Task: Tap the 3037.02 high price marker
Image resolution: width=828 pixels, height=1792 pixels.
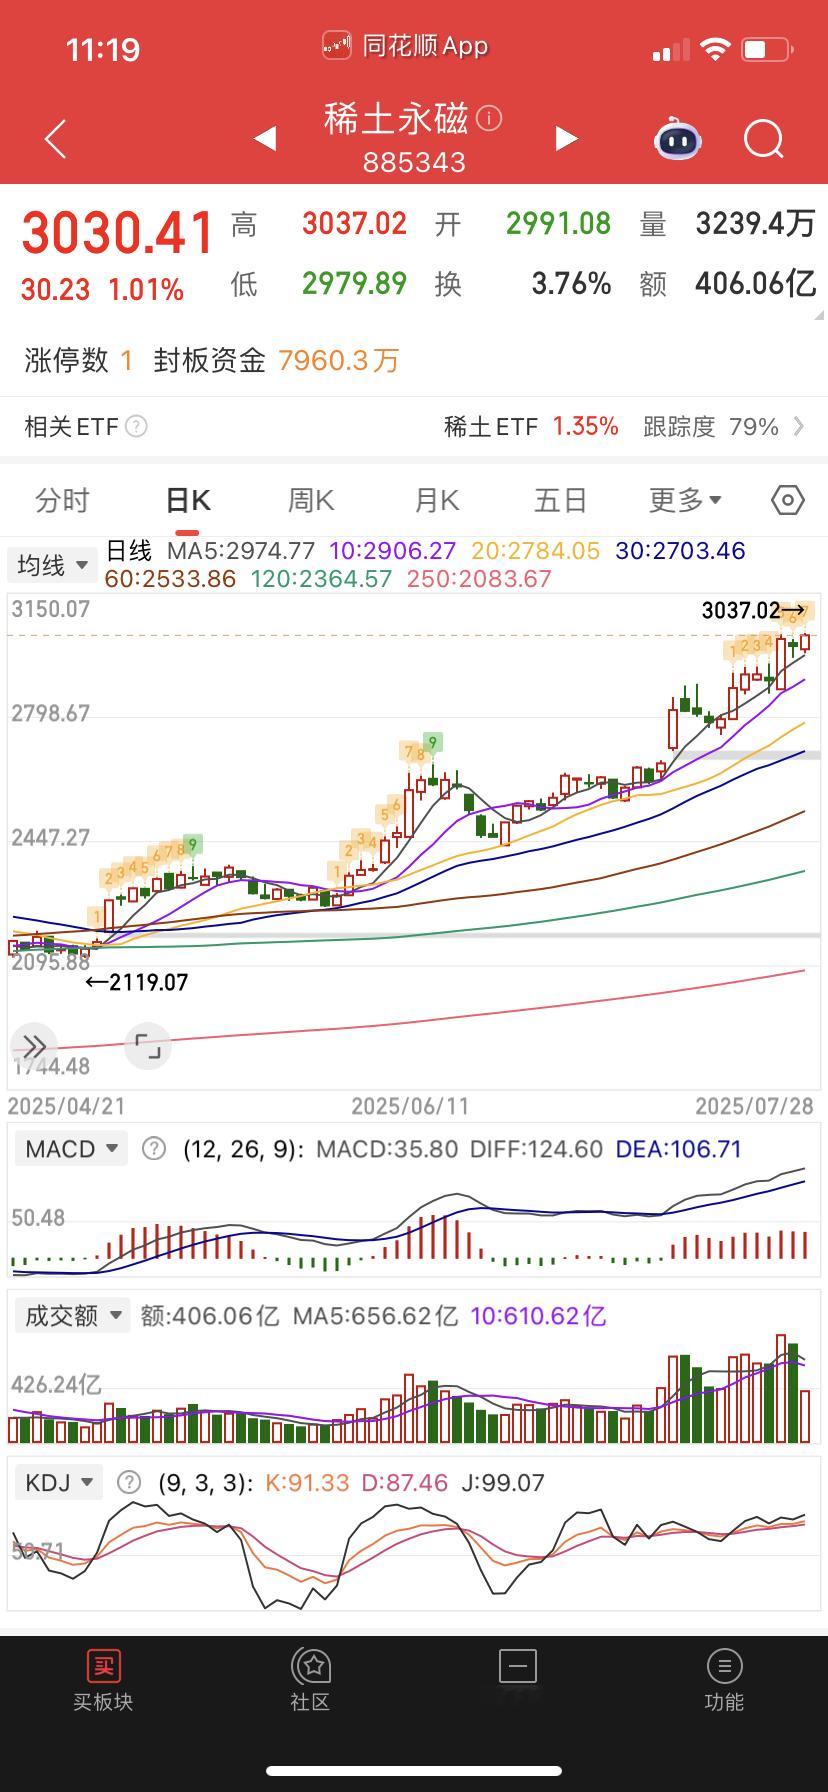Action: 753,610
